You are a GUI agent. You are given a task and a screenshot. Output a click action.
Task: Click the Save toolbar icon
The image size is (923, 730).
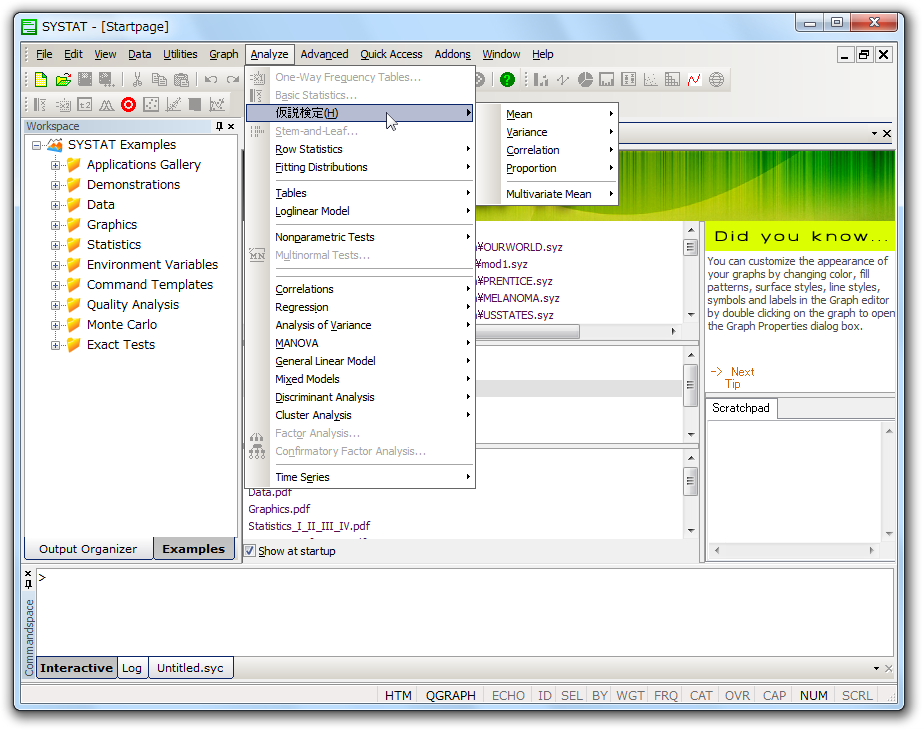(85, 79)
